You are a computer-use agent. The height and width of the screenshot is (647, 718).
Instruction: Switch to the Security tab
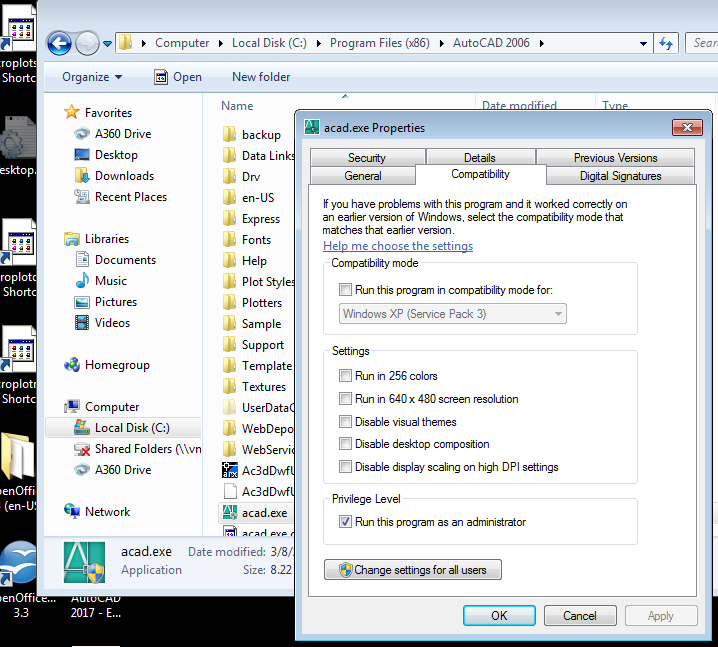click(x=366, y=158)
